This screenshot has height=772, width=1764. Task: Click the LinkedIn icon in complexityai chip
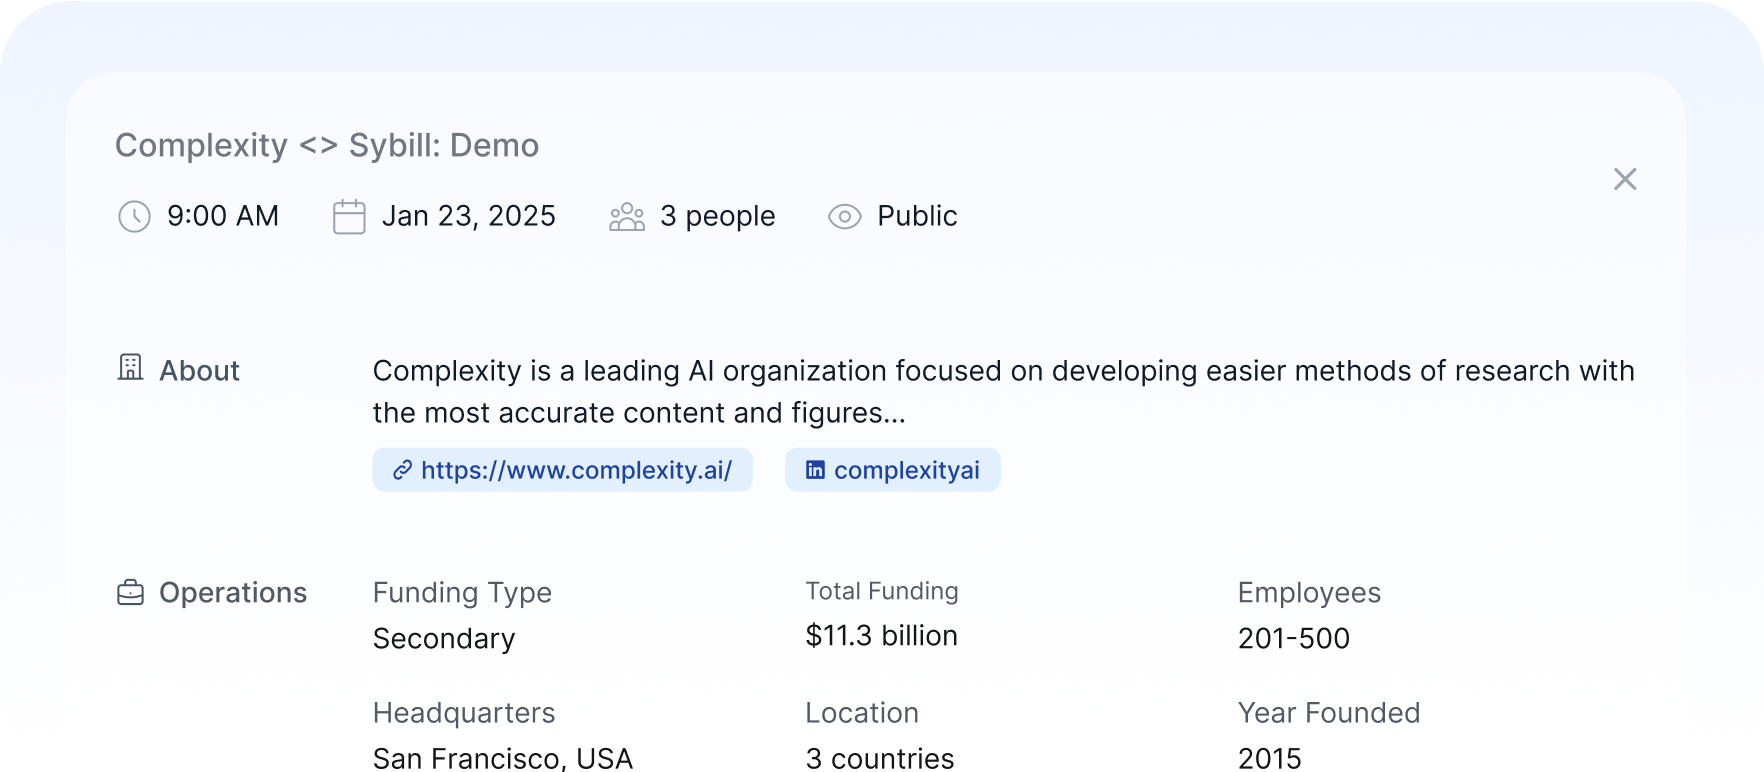point(815,470)
